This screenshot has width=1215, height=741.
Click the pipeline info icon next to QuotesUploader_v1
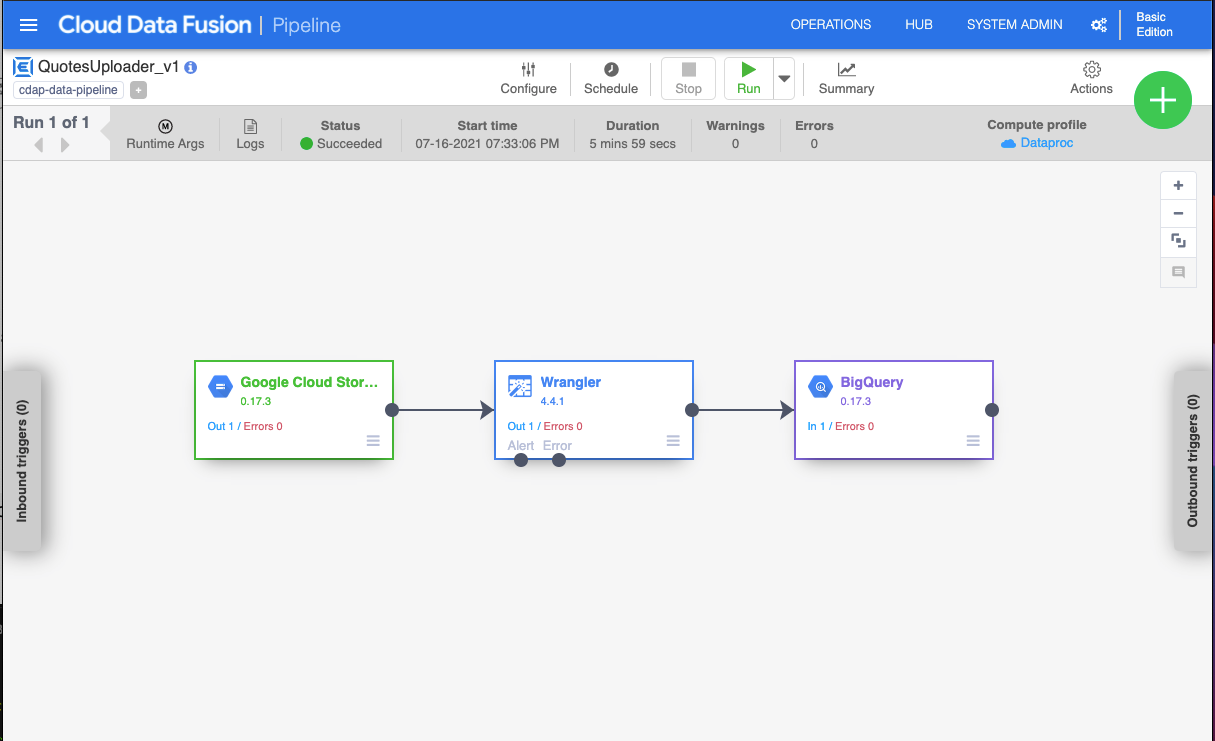(x=191, y=67)
